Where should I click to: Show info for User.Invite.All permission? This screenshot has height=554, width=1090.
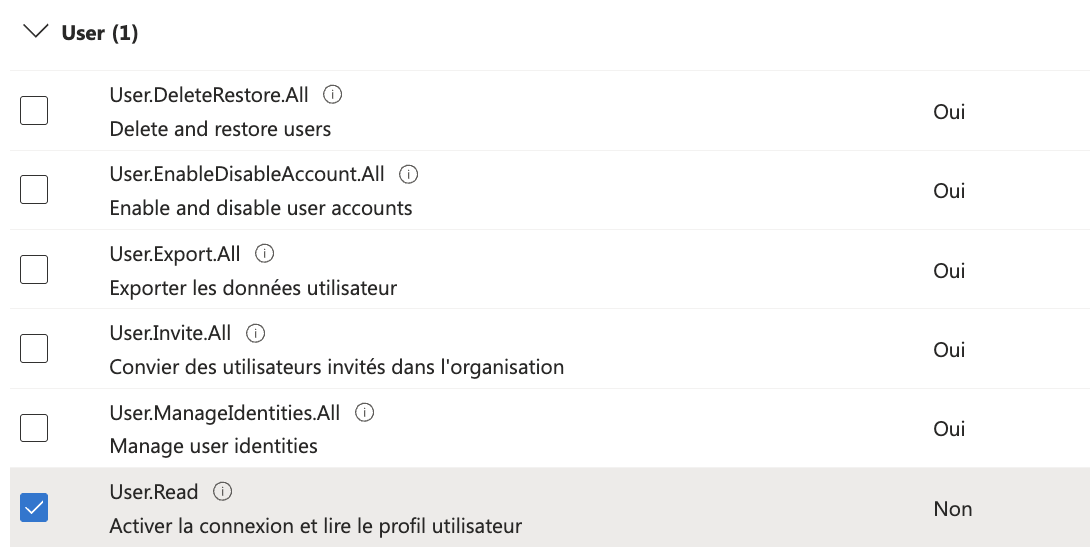[x=256, y=333]
